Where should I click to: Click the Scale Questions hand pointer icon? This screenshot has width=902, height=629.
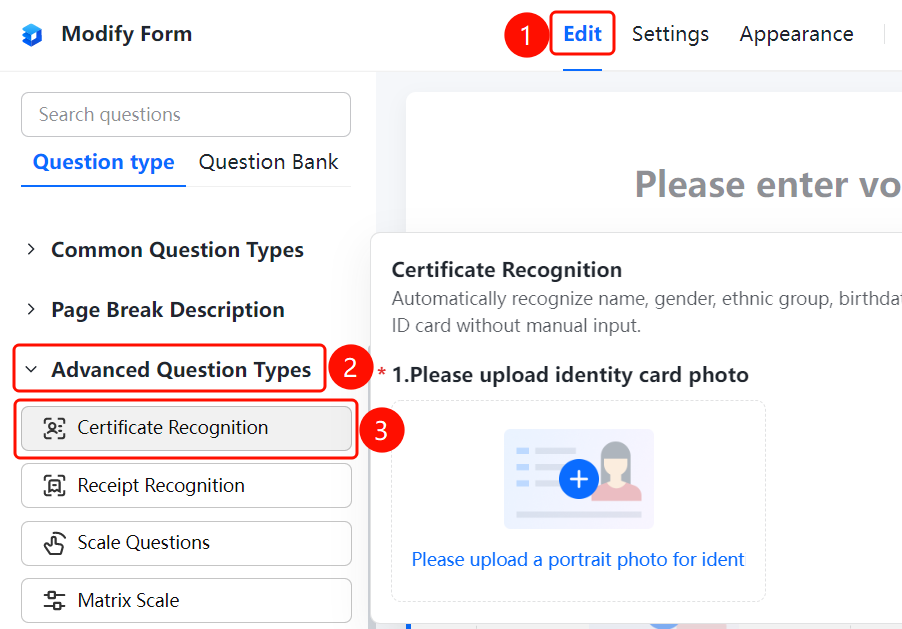[54, 543]
